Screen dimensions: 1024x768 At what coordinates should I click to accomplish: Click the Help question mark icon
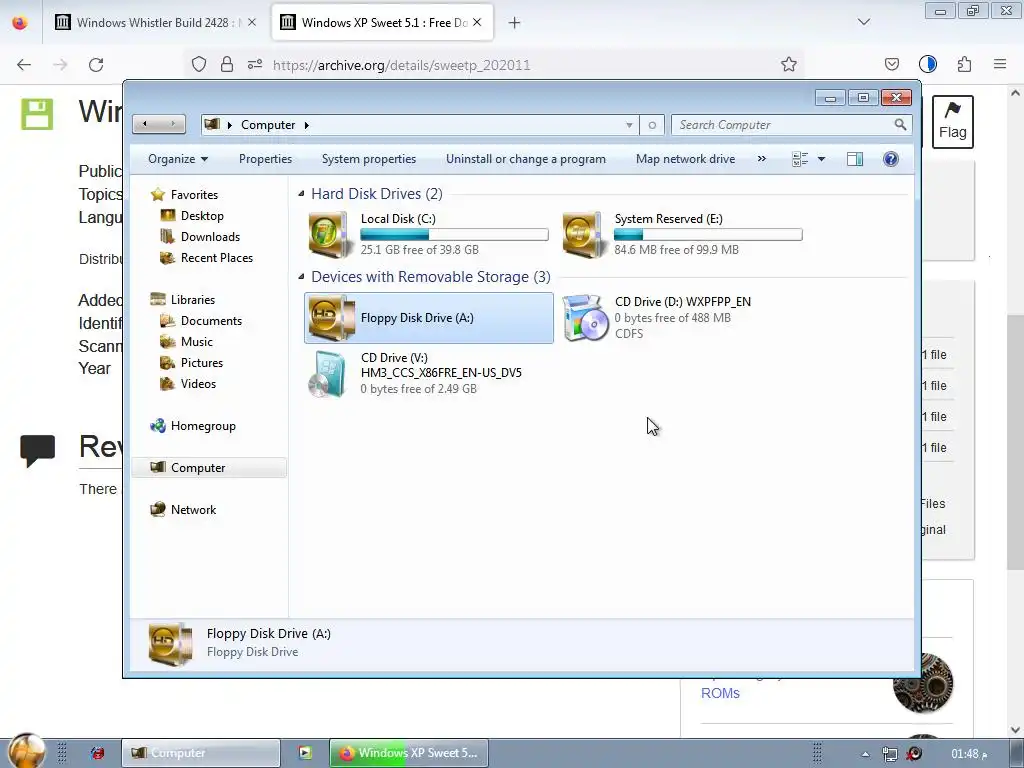890,159
